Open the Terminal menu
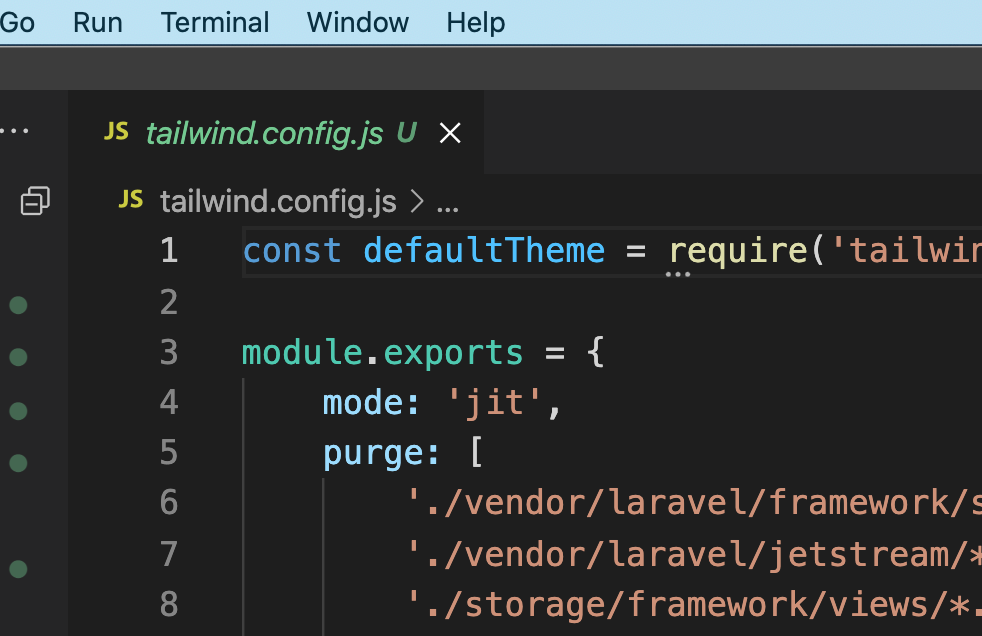 (214, 22)
